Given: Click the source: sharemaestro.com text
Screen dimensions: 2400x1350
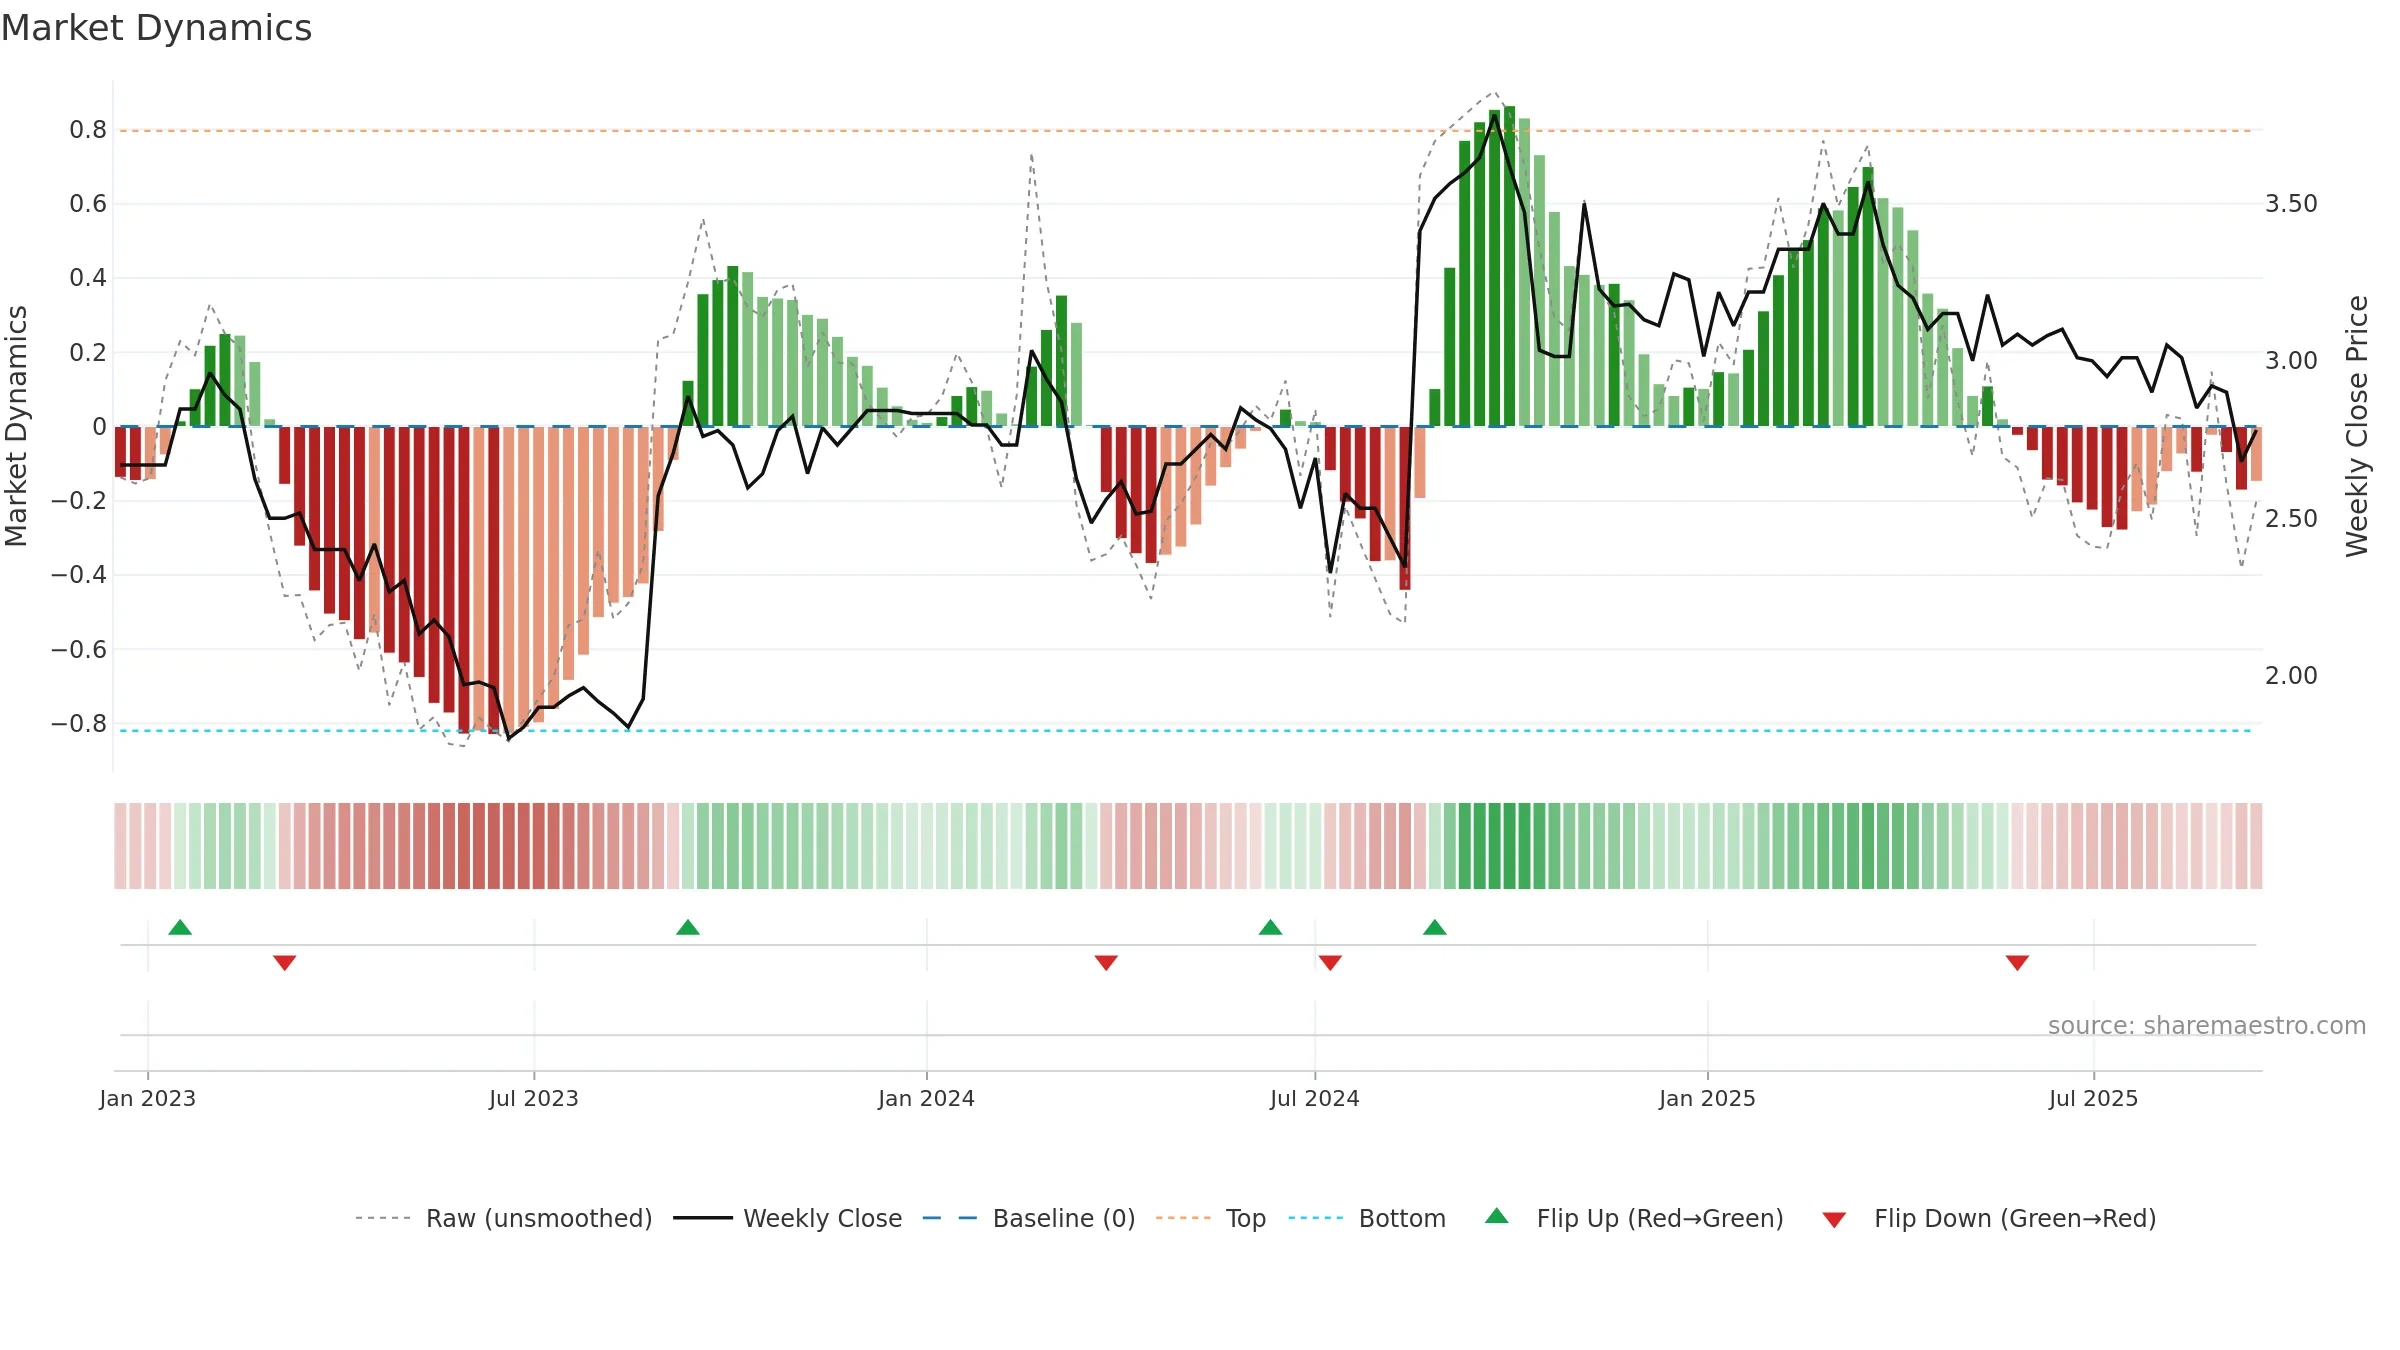Looking at the screenshot, I should [2207, 1025].
